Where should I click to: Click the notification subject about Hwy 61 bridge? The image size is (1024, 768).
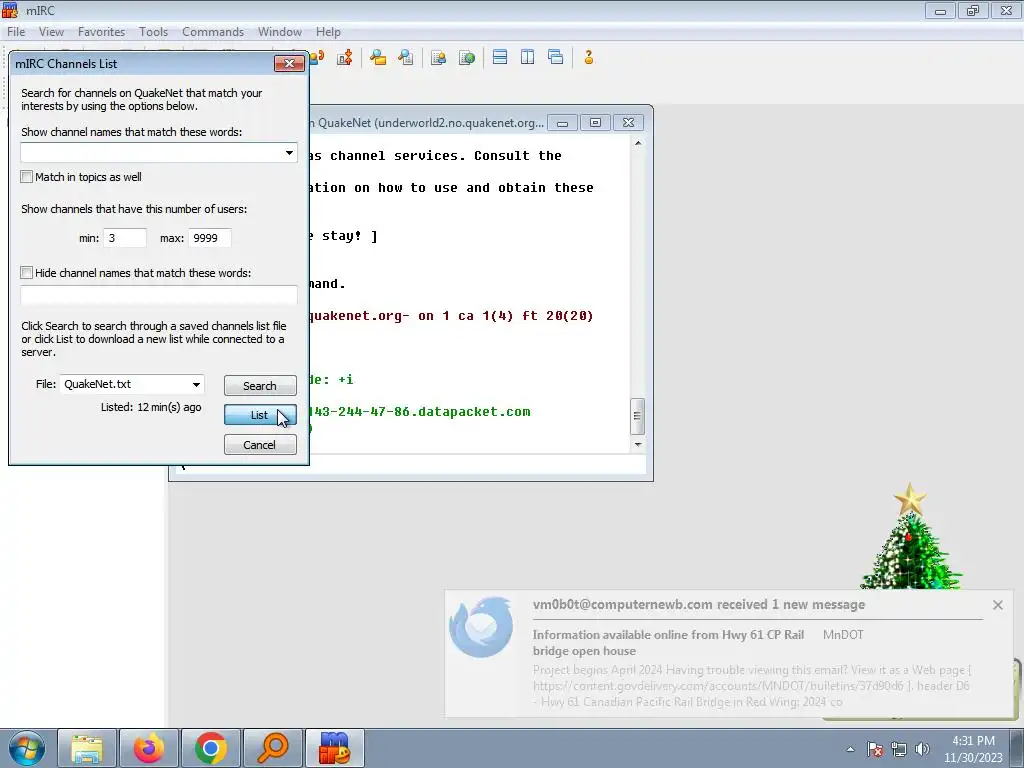pos(668,643)
